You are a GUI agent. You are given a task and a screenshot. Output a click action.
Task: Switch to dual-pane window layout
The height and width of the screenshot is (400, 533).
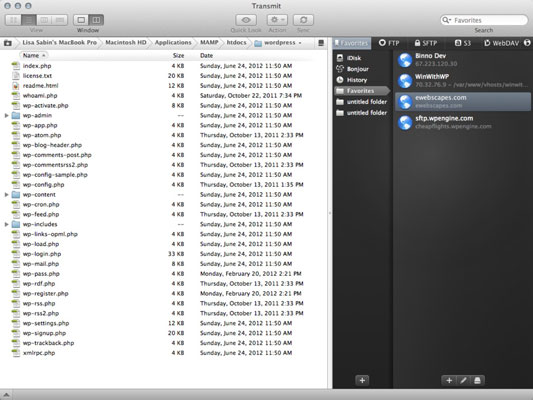pos(96,20)
